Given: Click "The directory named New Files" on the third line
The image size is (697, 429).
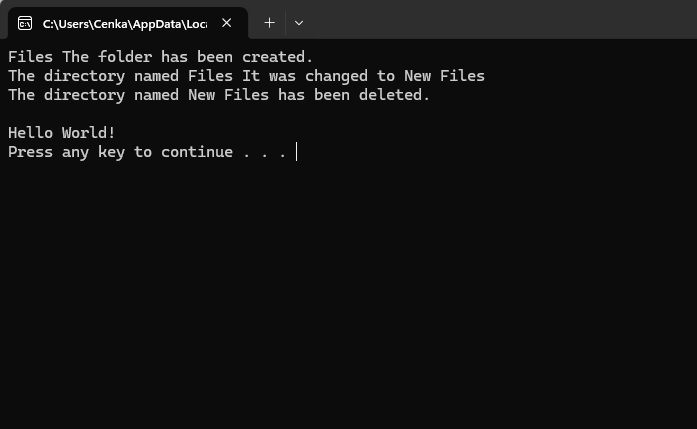Looking at the screenshot, I should (138, 95).
